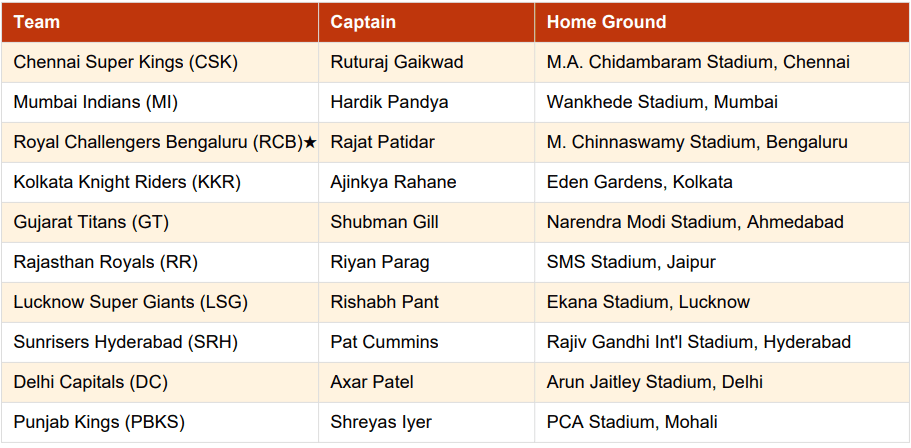Select the Punjab Kings (PBKS) cell
911x448 pixels.
coord(99,422)
